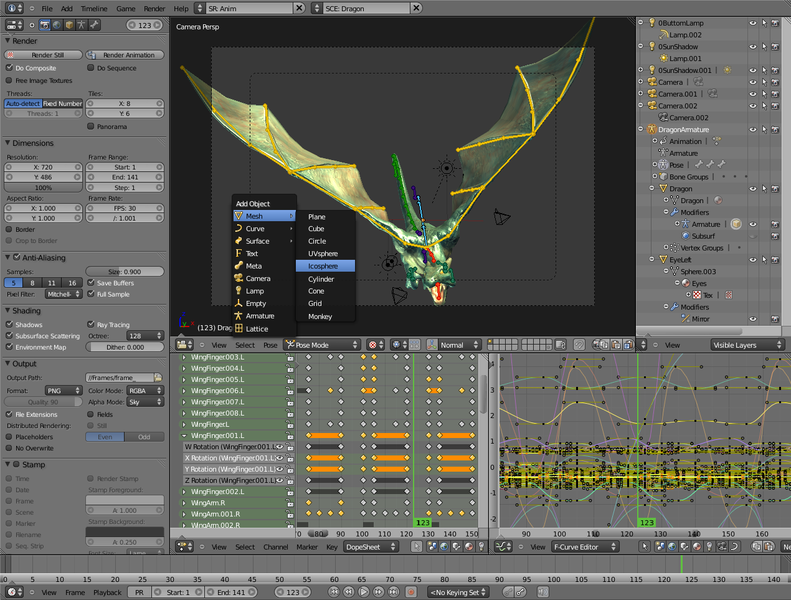Collapse the Output panel
Image resolution: width=791 pixels, height=600 pixels.
tap(8, 363)
